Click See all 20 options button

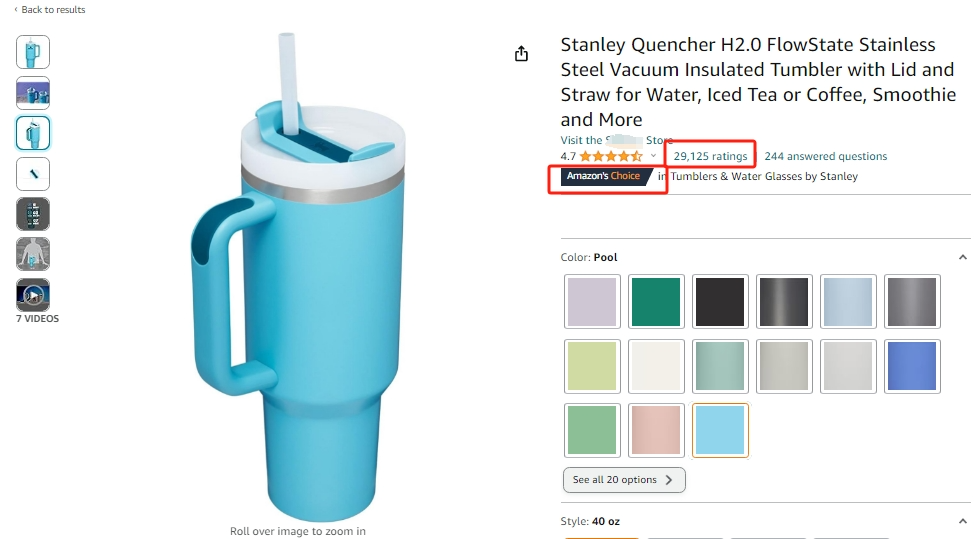pos(624,480)
